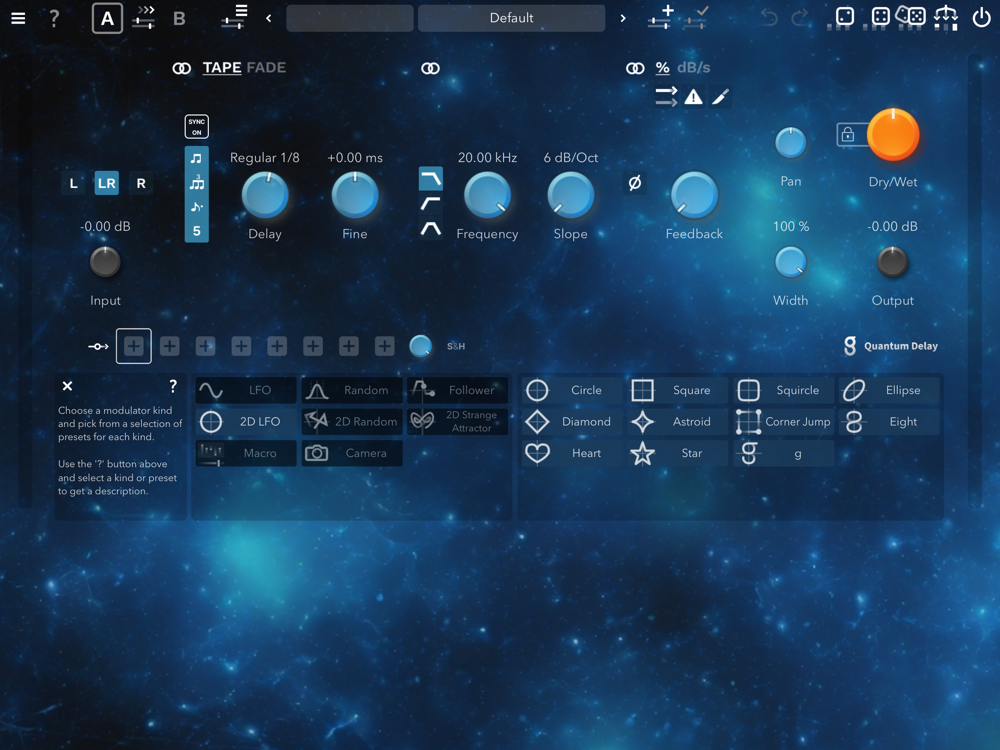Select LR channel button

click(x=107, y=184)
